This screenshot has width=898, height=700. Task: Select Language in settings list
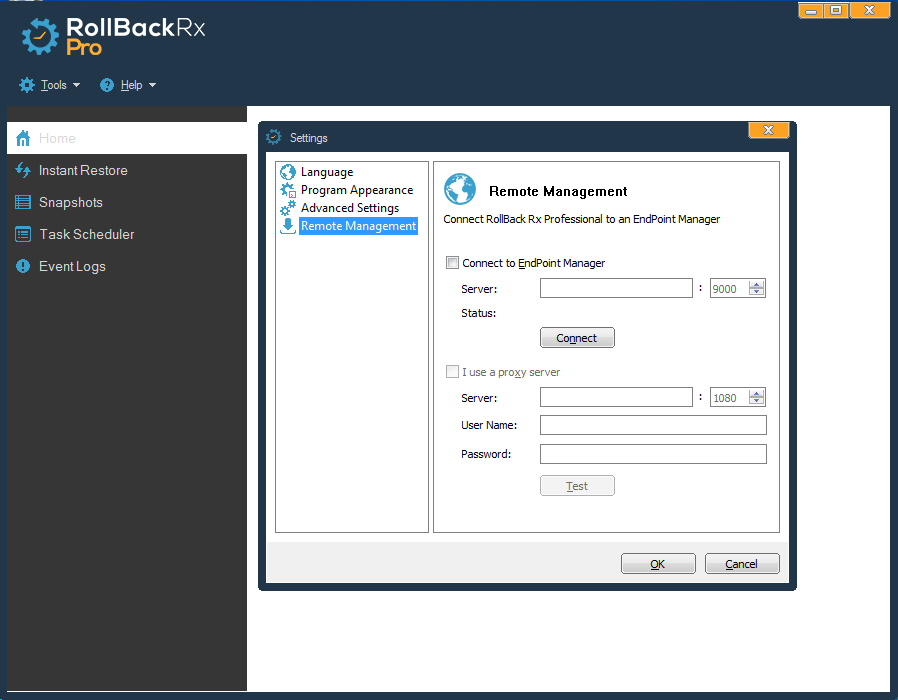tap(327, 172)
